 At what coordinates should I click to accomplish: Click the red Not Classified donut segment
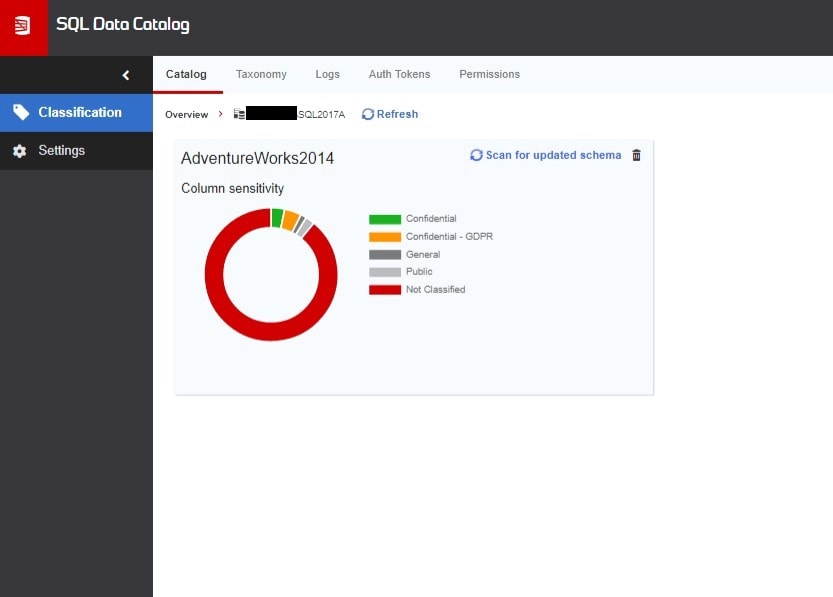coord(271,331)
